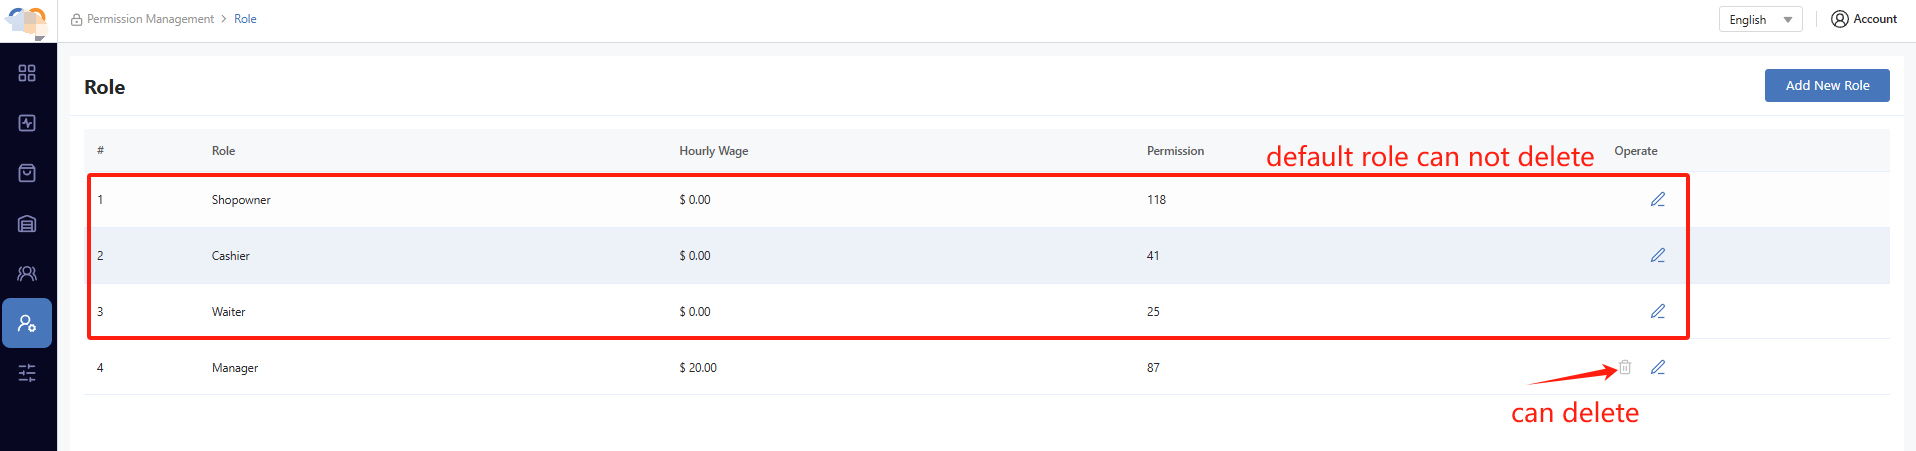Open the store building icon in sidebar
Image resolution: width=1916 pixels, height=451 pixels.
pyautogui.click(x=27, y=223)
